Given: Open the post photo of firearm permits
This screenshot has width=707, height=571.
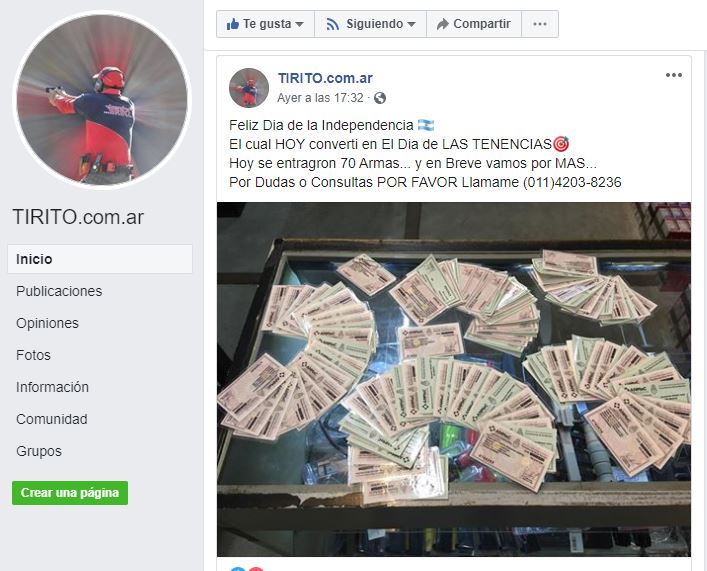Looking at the screenshot, I should click(454, 379).
